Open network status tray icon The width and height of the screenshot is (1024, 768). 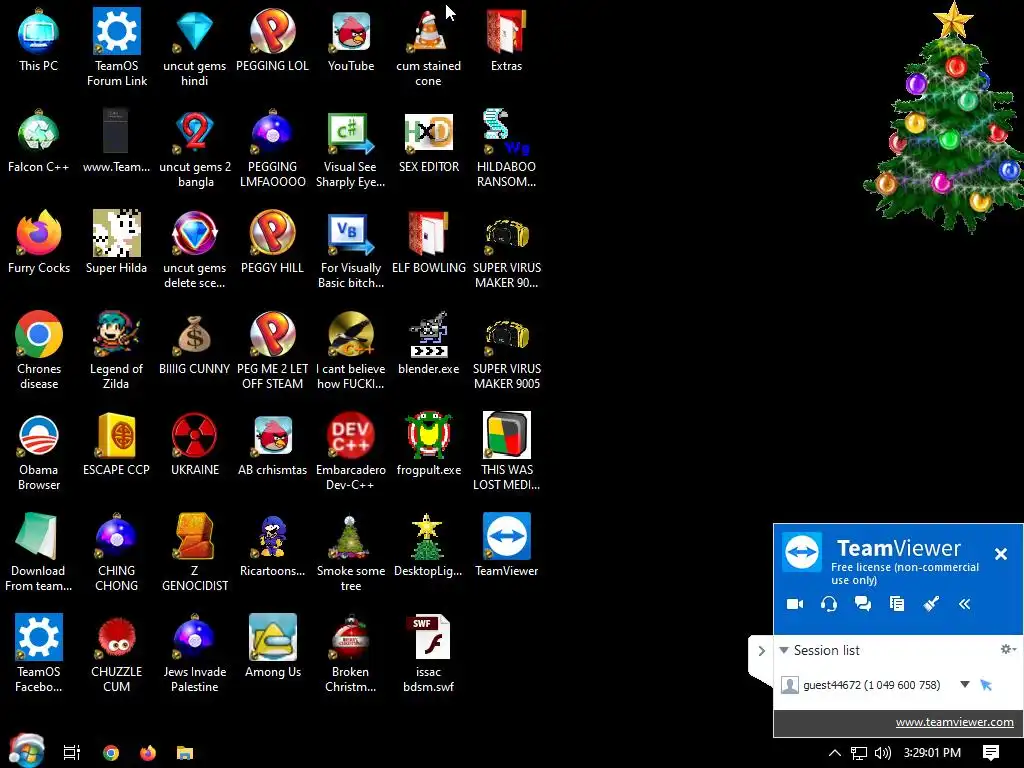859,753
